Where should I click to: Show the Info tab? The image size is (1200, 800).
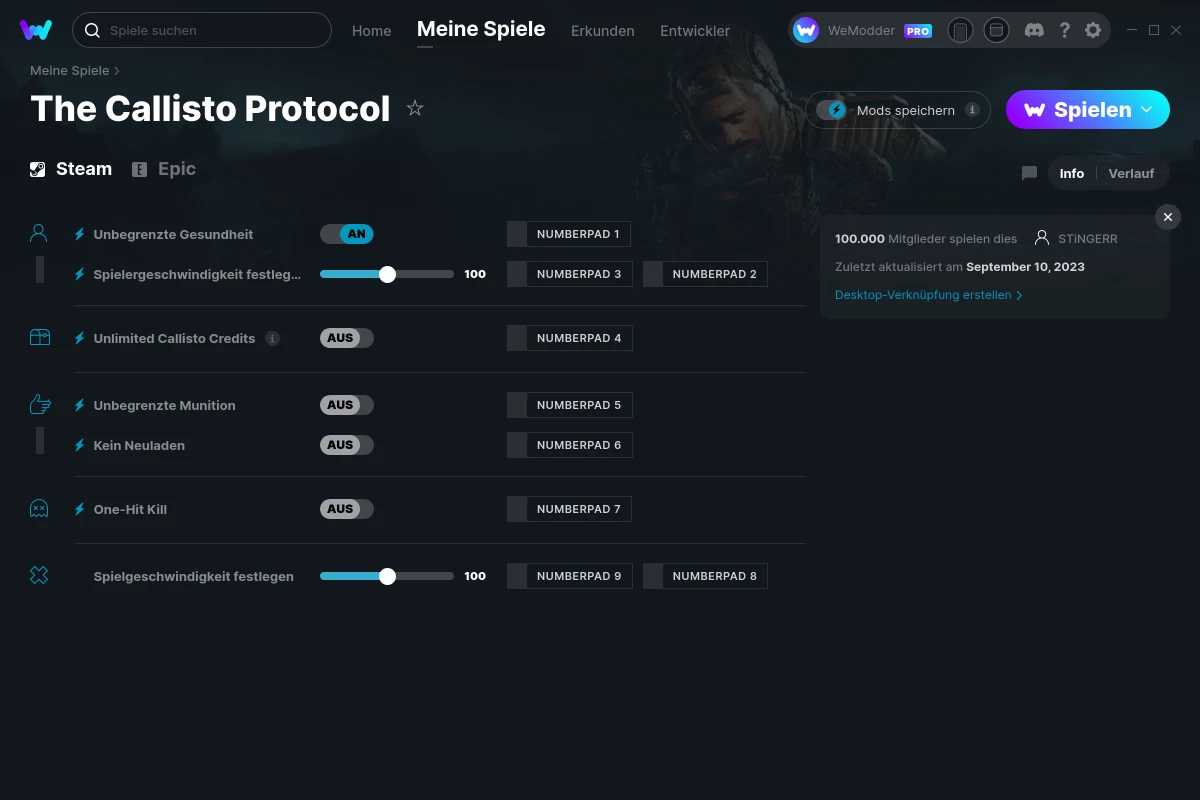tap(1072, 173)
